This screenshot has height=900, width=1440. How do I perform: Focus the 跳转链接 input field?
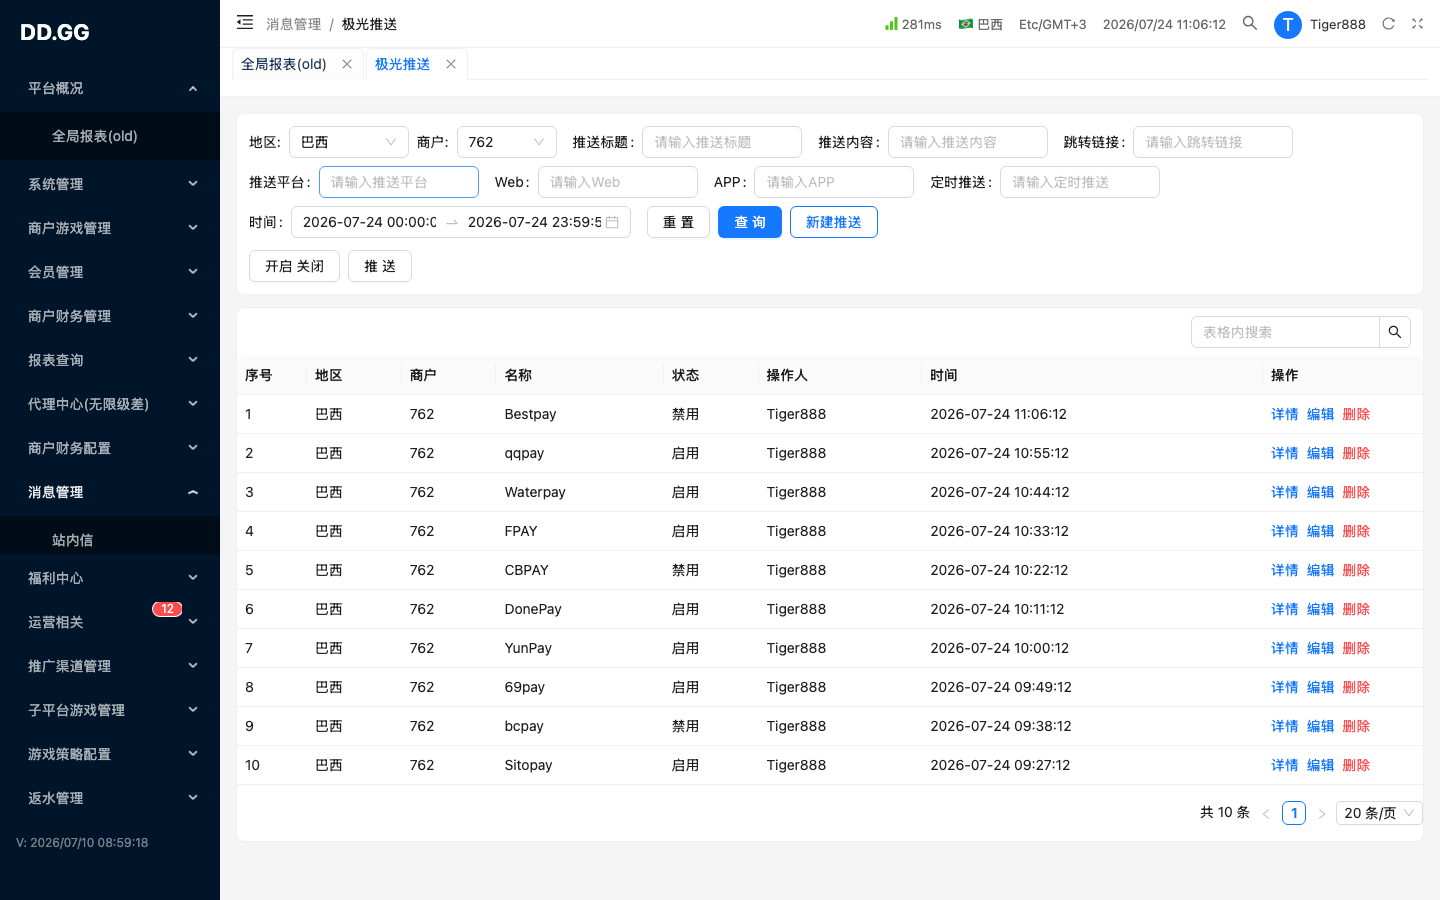[1213, 142]
